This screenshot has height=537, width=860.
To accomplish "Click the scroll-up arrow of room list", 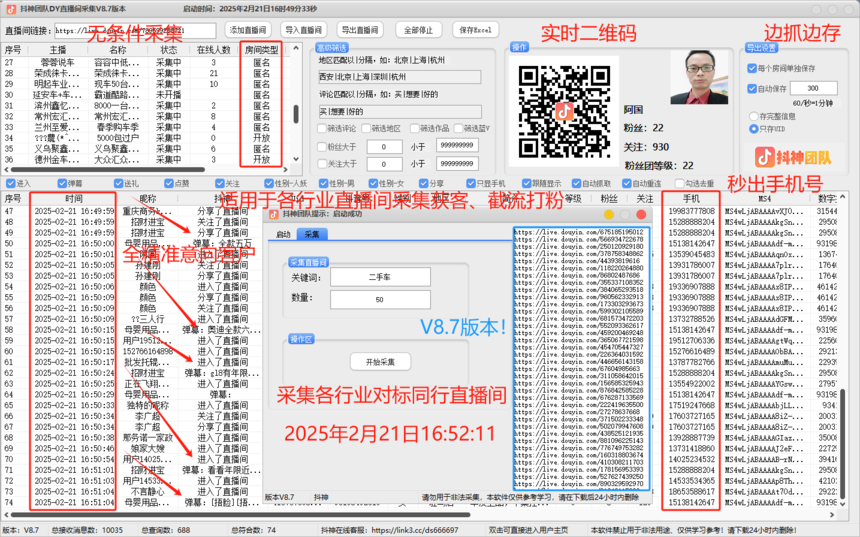I will (296, 48).
